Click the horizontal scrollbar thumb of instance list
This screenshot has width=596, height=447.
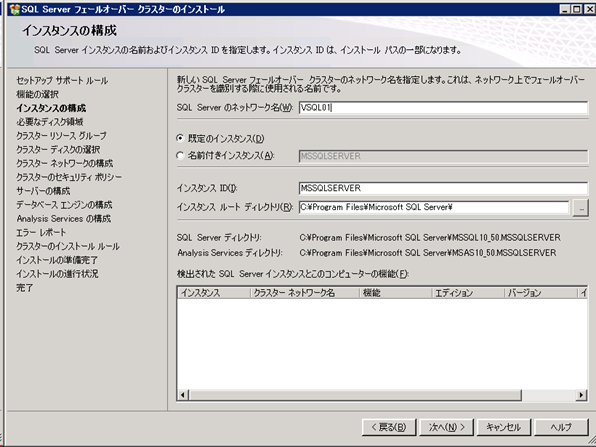355,395
